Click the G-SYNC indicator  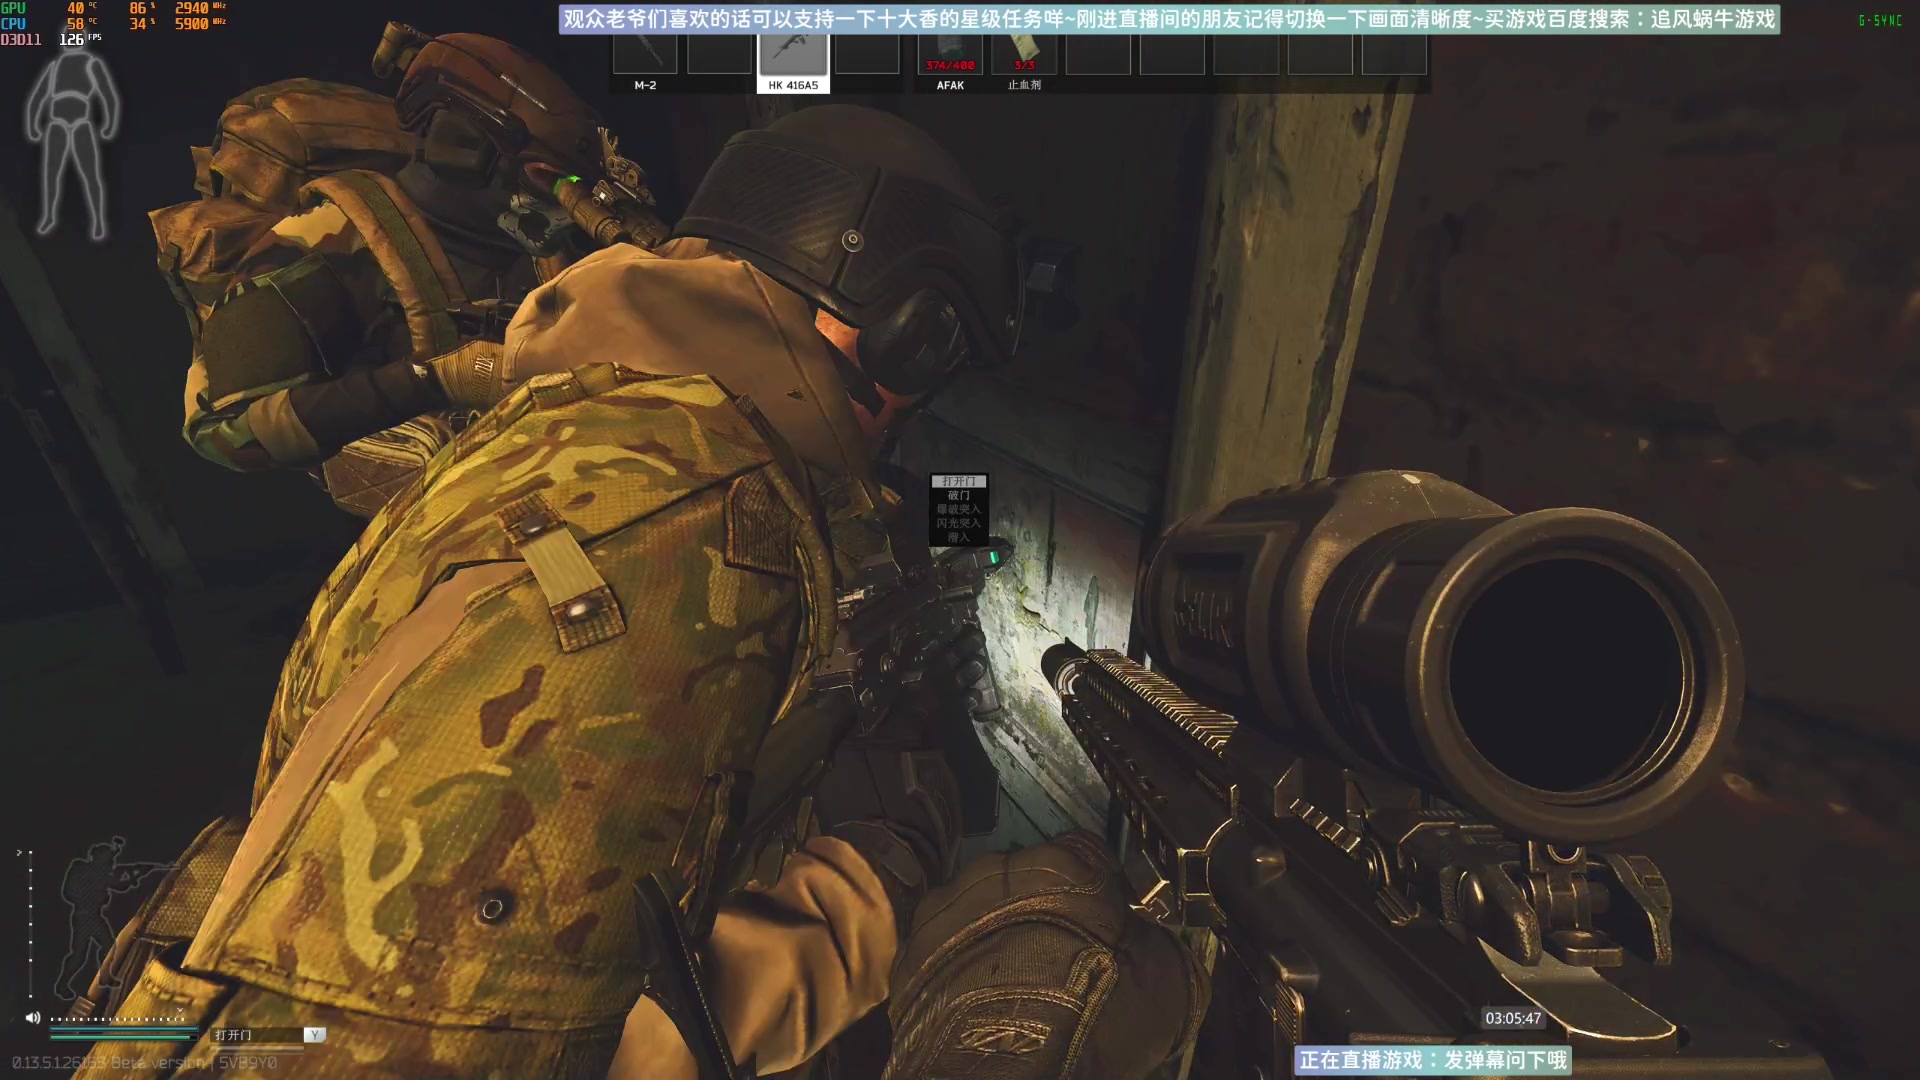click(1880, 20)
